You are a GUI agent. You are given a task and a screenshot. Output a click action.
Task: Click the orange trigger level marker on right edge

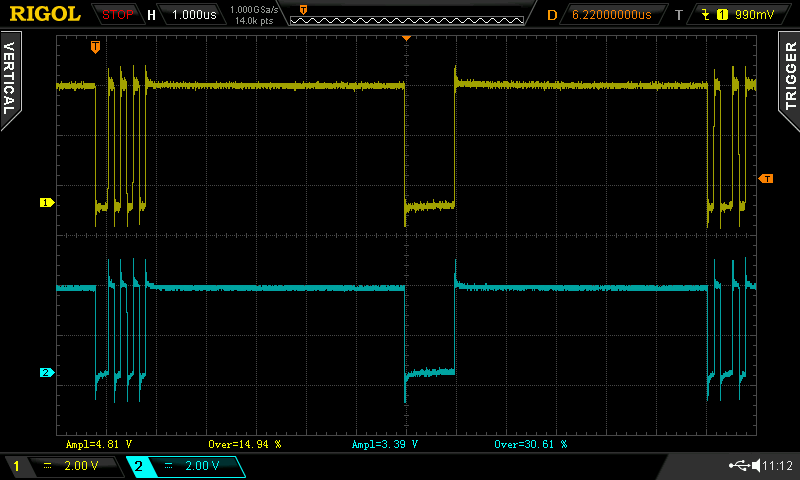coord(766,179)
